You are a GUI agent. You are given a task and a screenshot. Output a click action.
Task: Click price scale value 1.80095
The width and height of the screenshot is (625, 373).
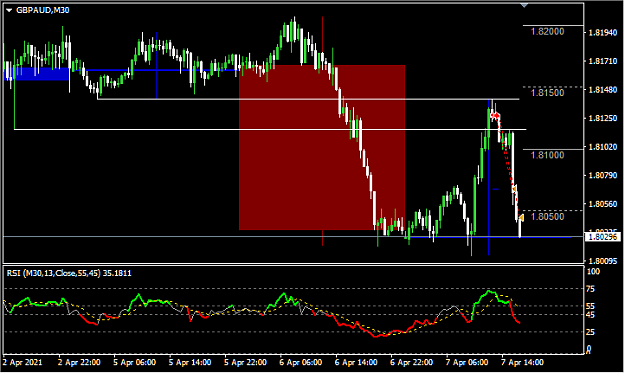pos(603,261)
